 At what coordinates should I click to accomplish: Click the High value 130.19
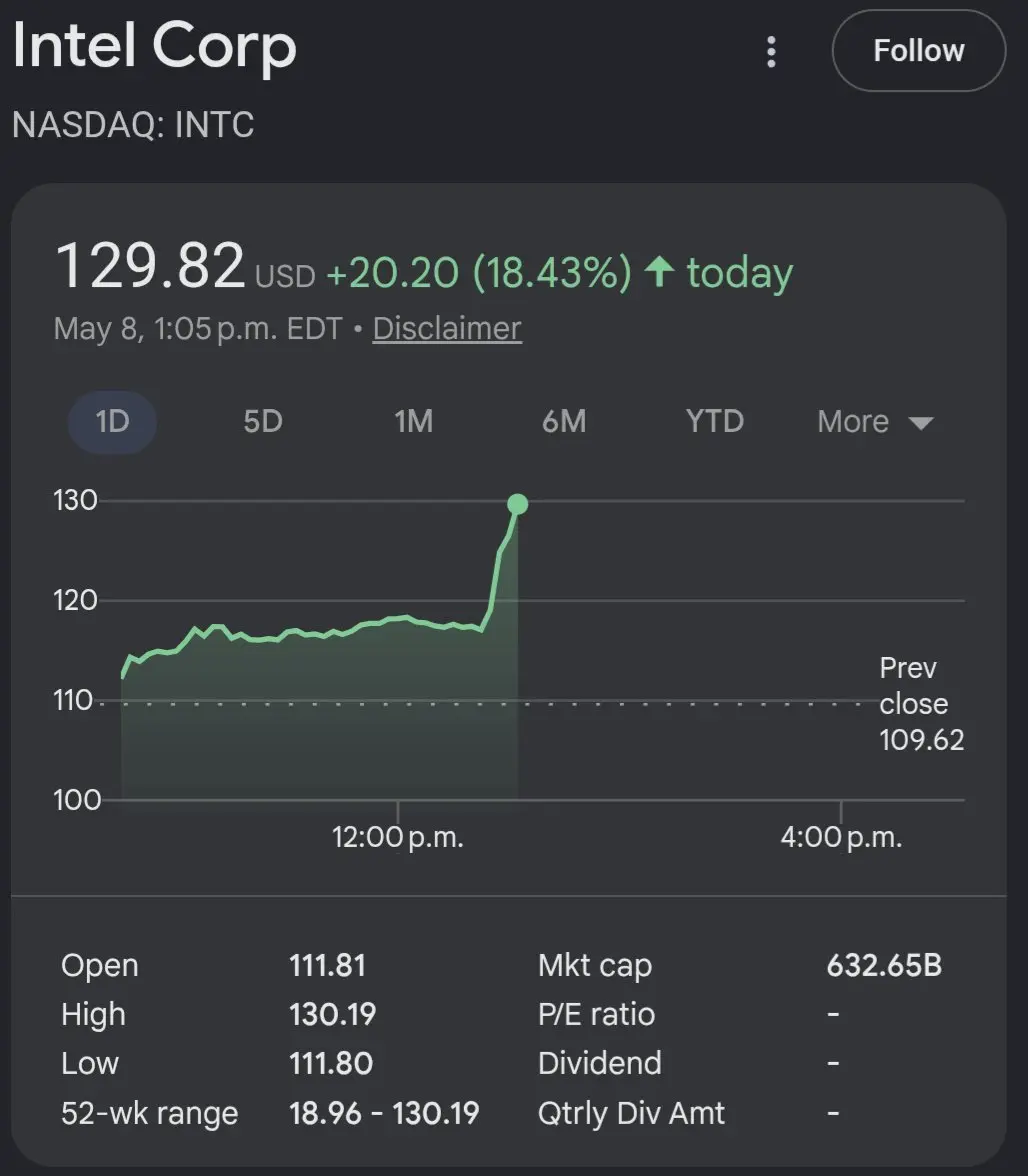tap(332, 1015)
